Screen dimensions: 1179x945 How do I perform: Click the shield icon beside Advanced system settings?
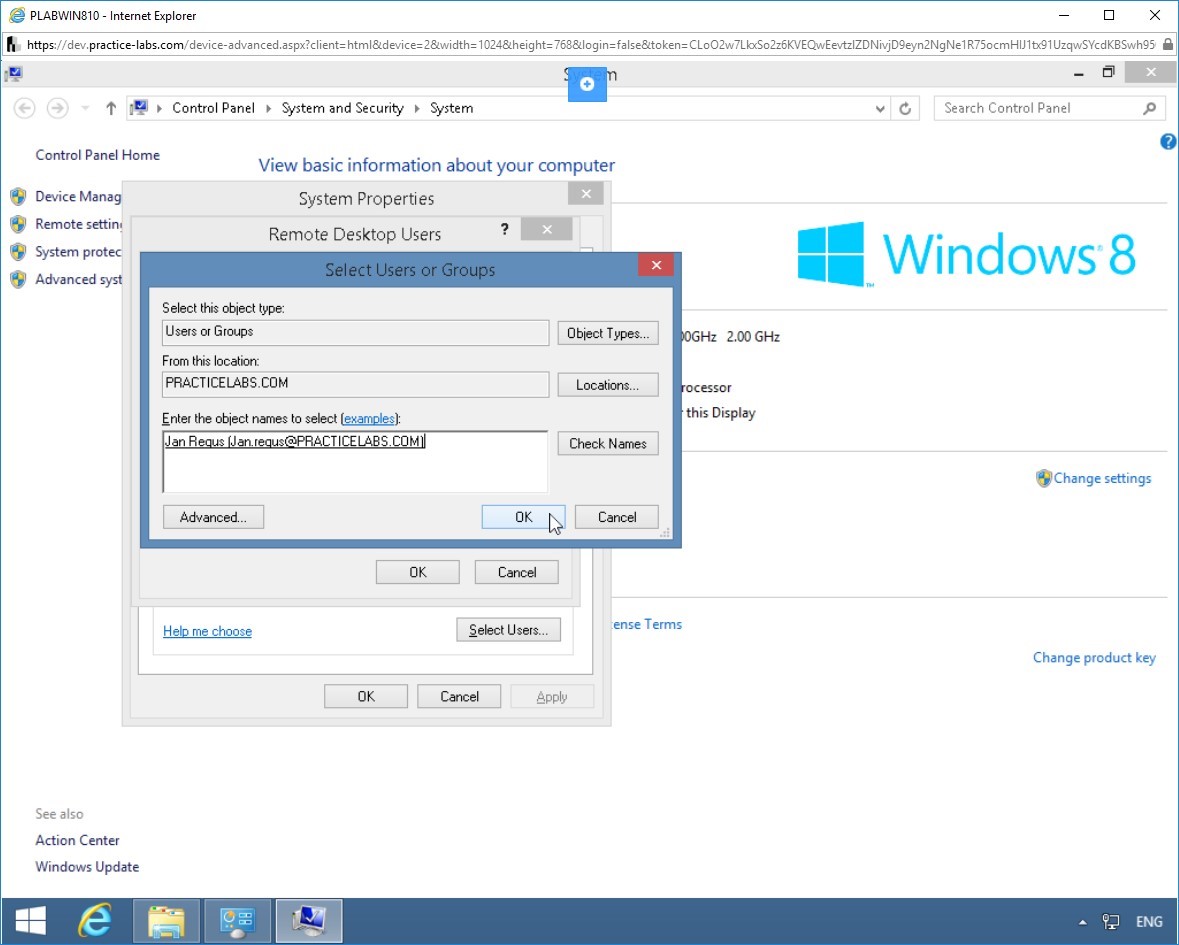19,280
